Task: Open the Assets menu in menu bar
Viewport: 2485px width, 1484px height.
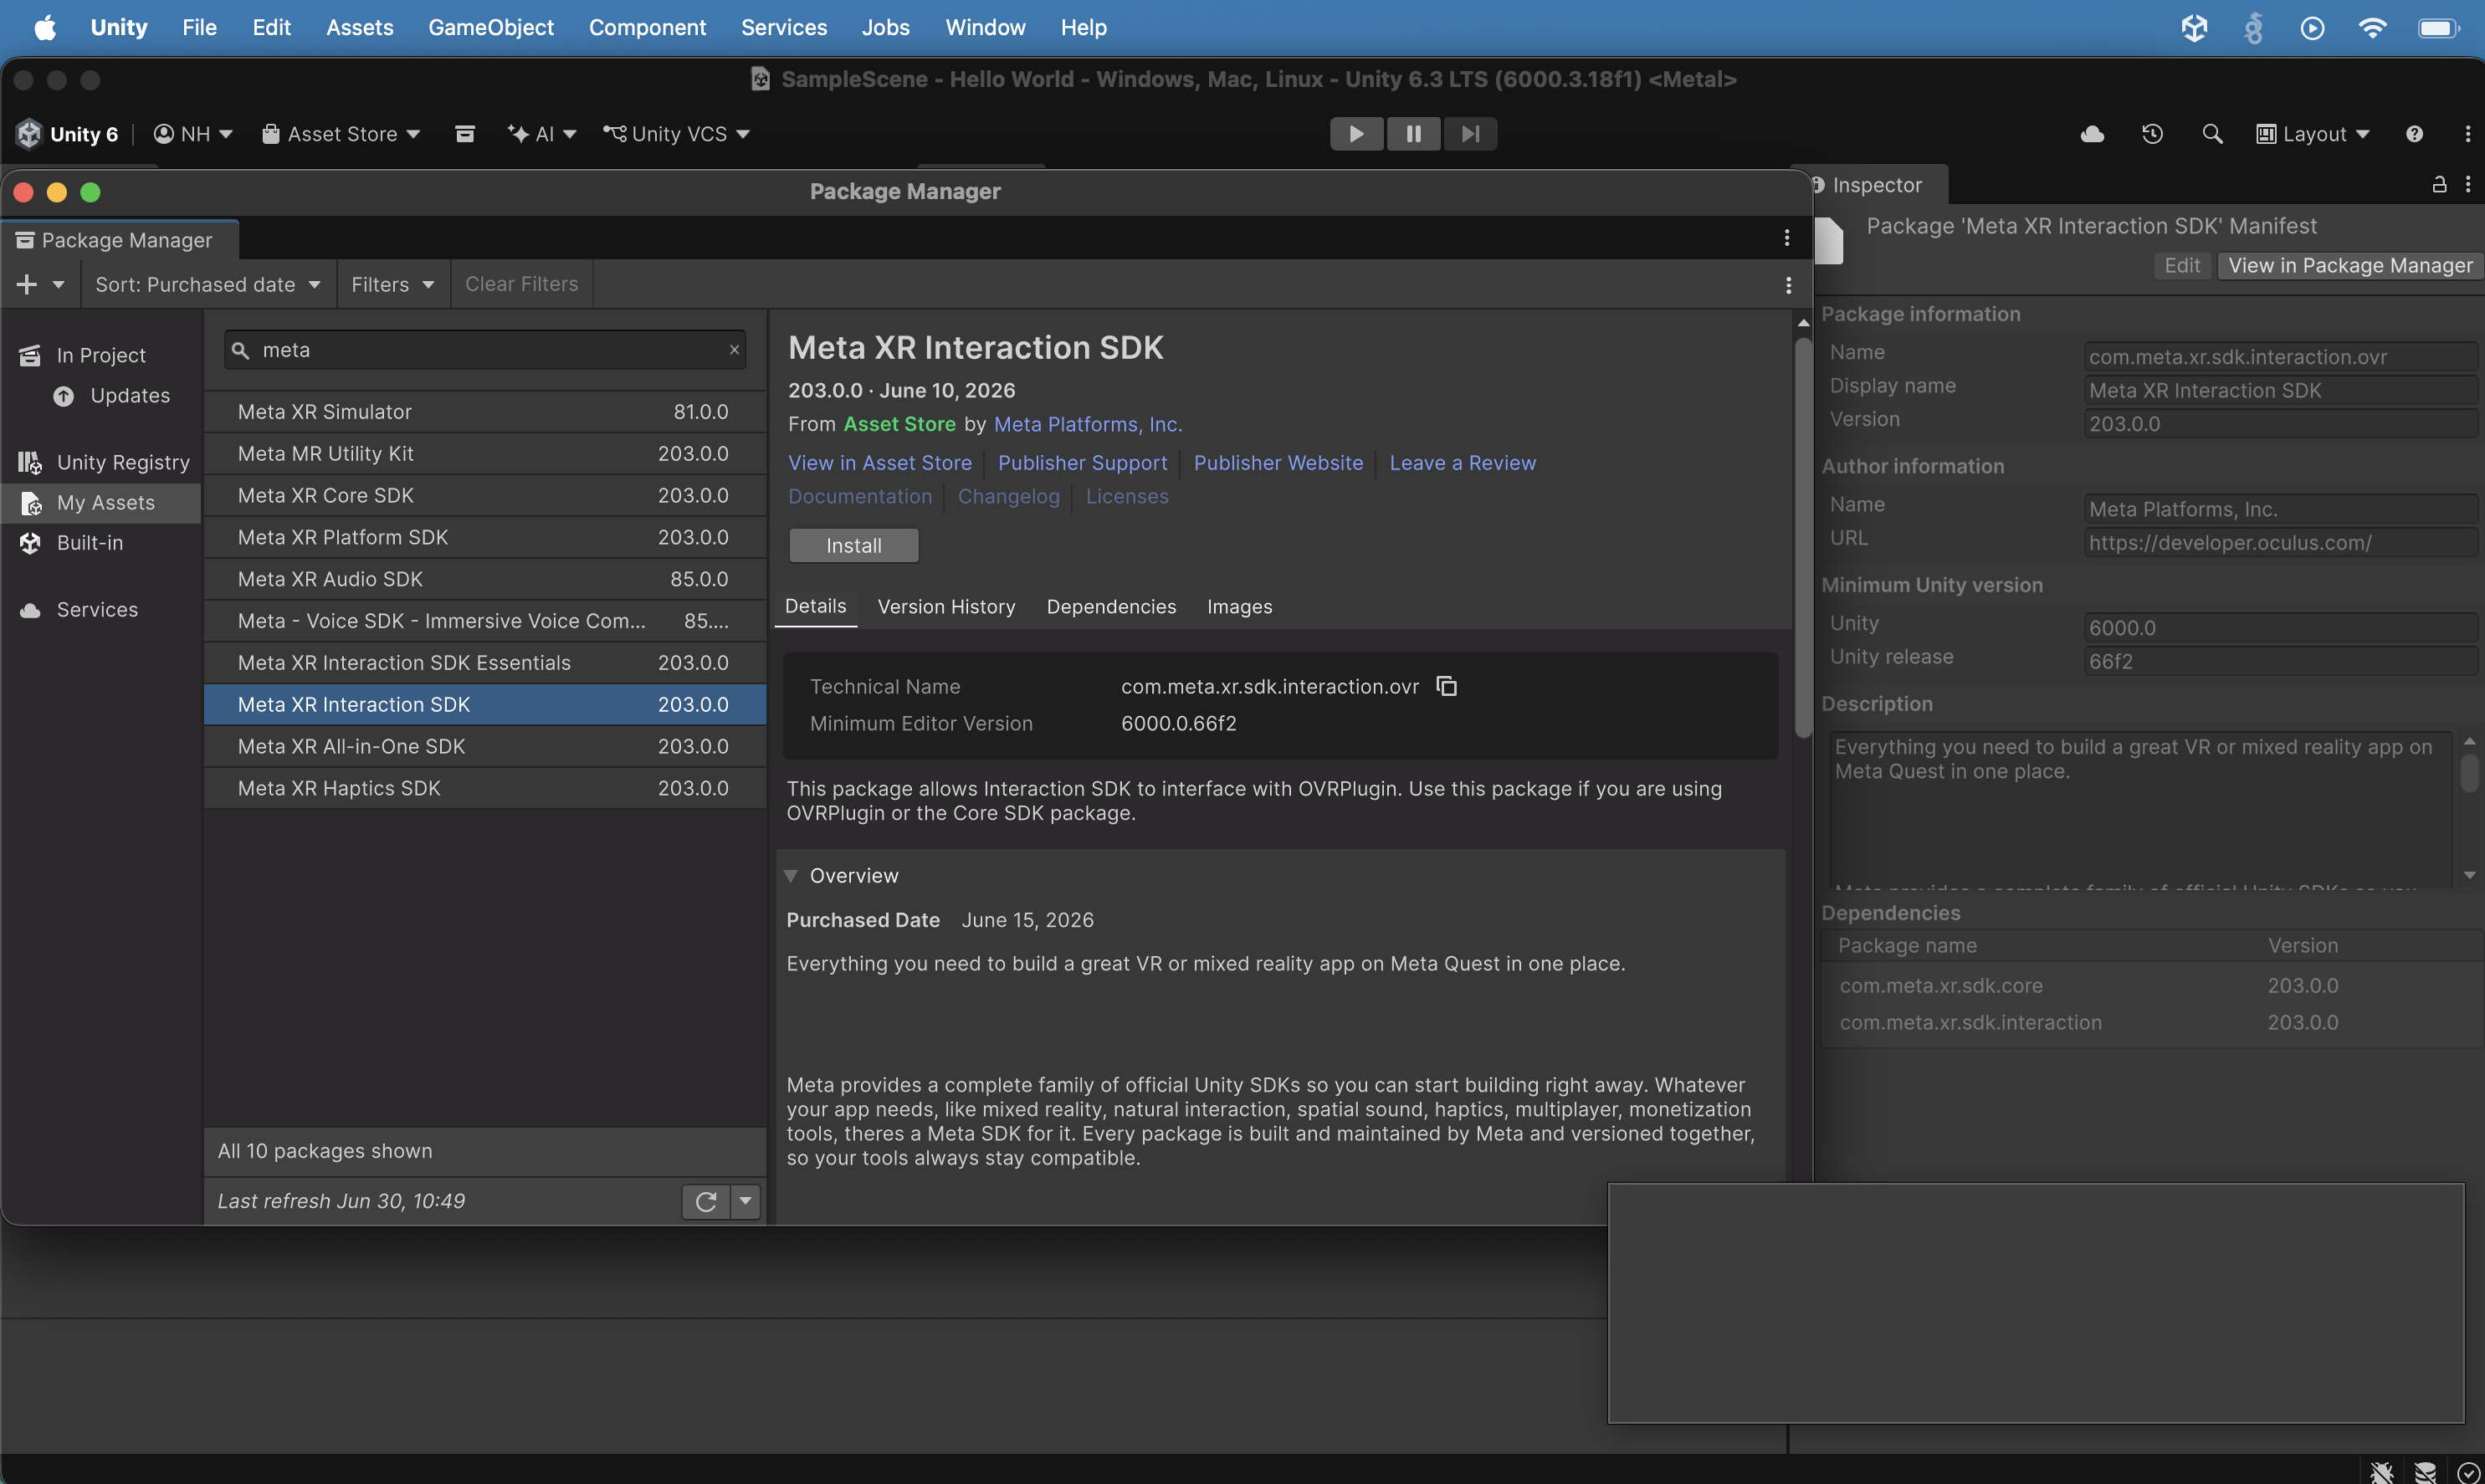Action: (359, 27)
